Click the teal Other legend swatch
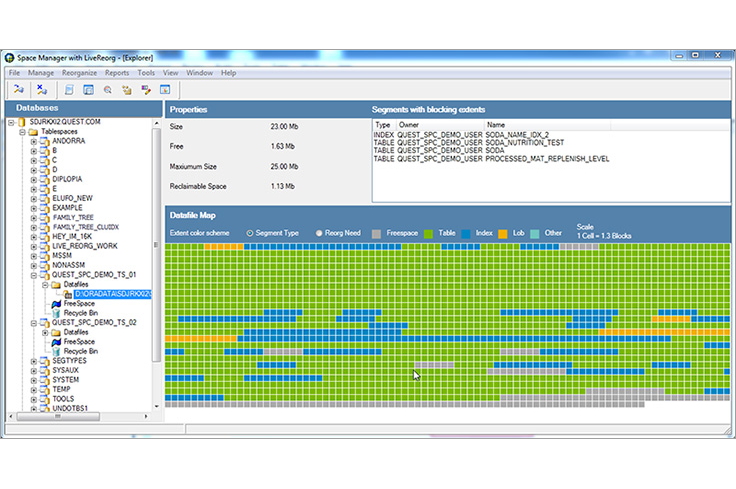The width and height of the screenshot is (736, 489). coord(535,234)
